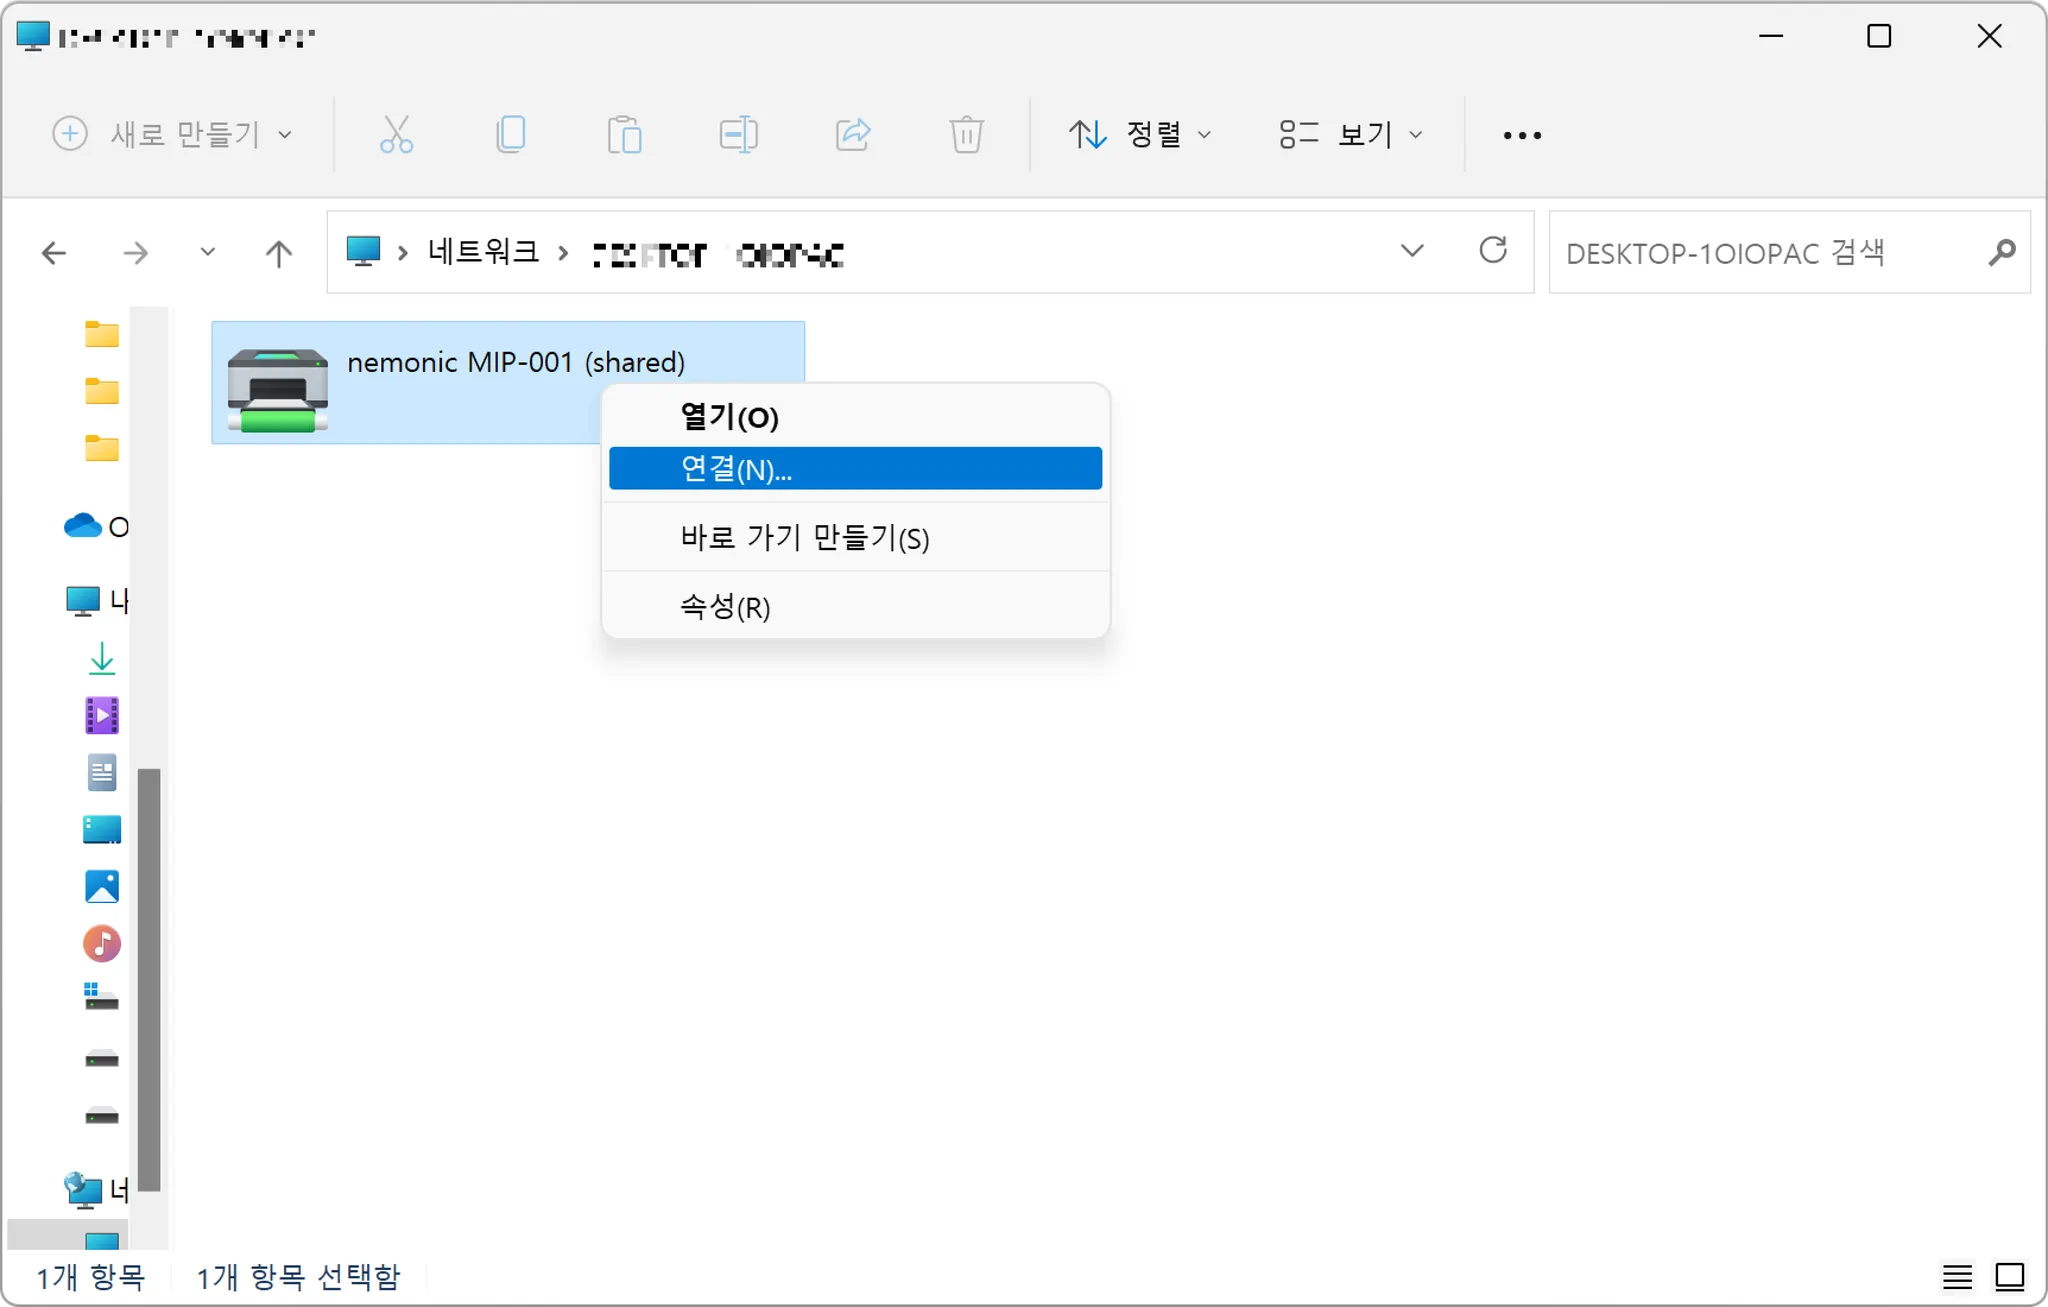Viewport: 2048px width, 1307px height.
Task: Open the 정렬 sort dropdown
Action: point(1140,134)
